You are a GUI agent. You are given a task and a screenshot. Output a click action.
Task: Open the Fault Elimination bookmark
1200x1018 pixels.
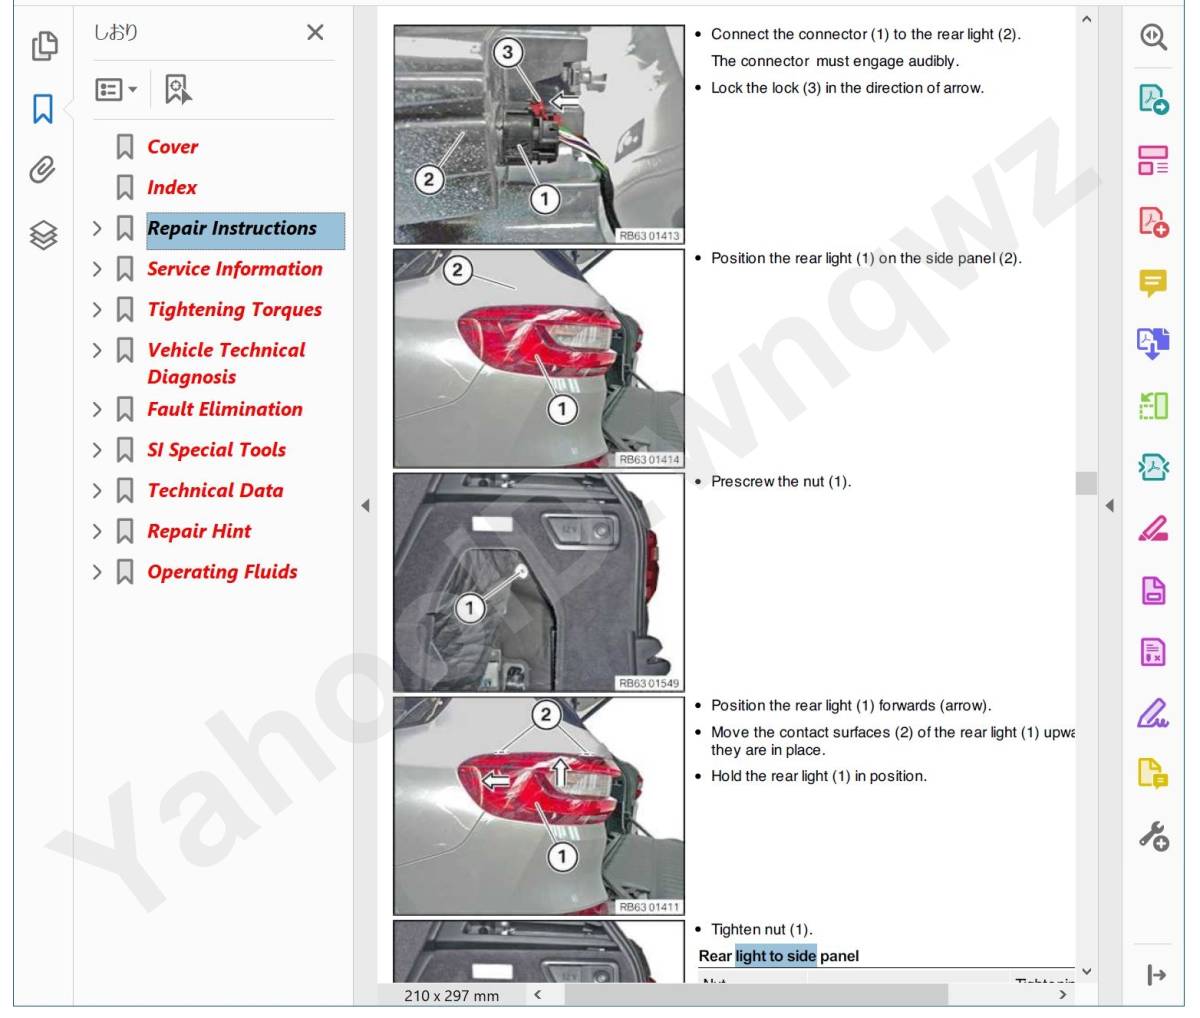click(x=225, y=409)
